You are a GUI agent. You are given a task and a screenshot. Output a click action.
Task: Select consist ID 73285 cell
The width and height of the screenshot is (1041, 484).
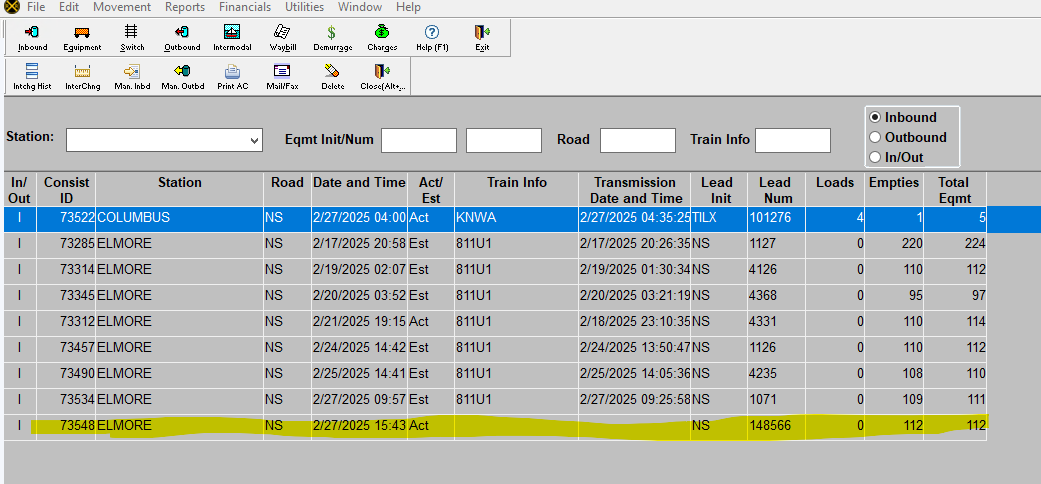pos(66,244)
